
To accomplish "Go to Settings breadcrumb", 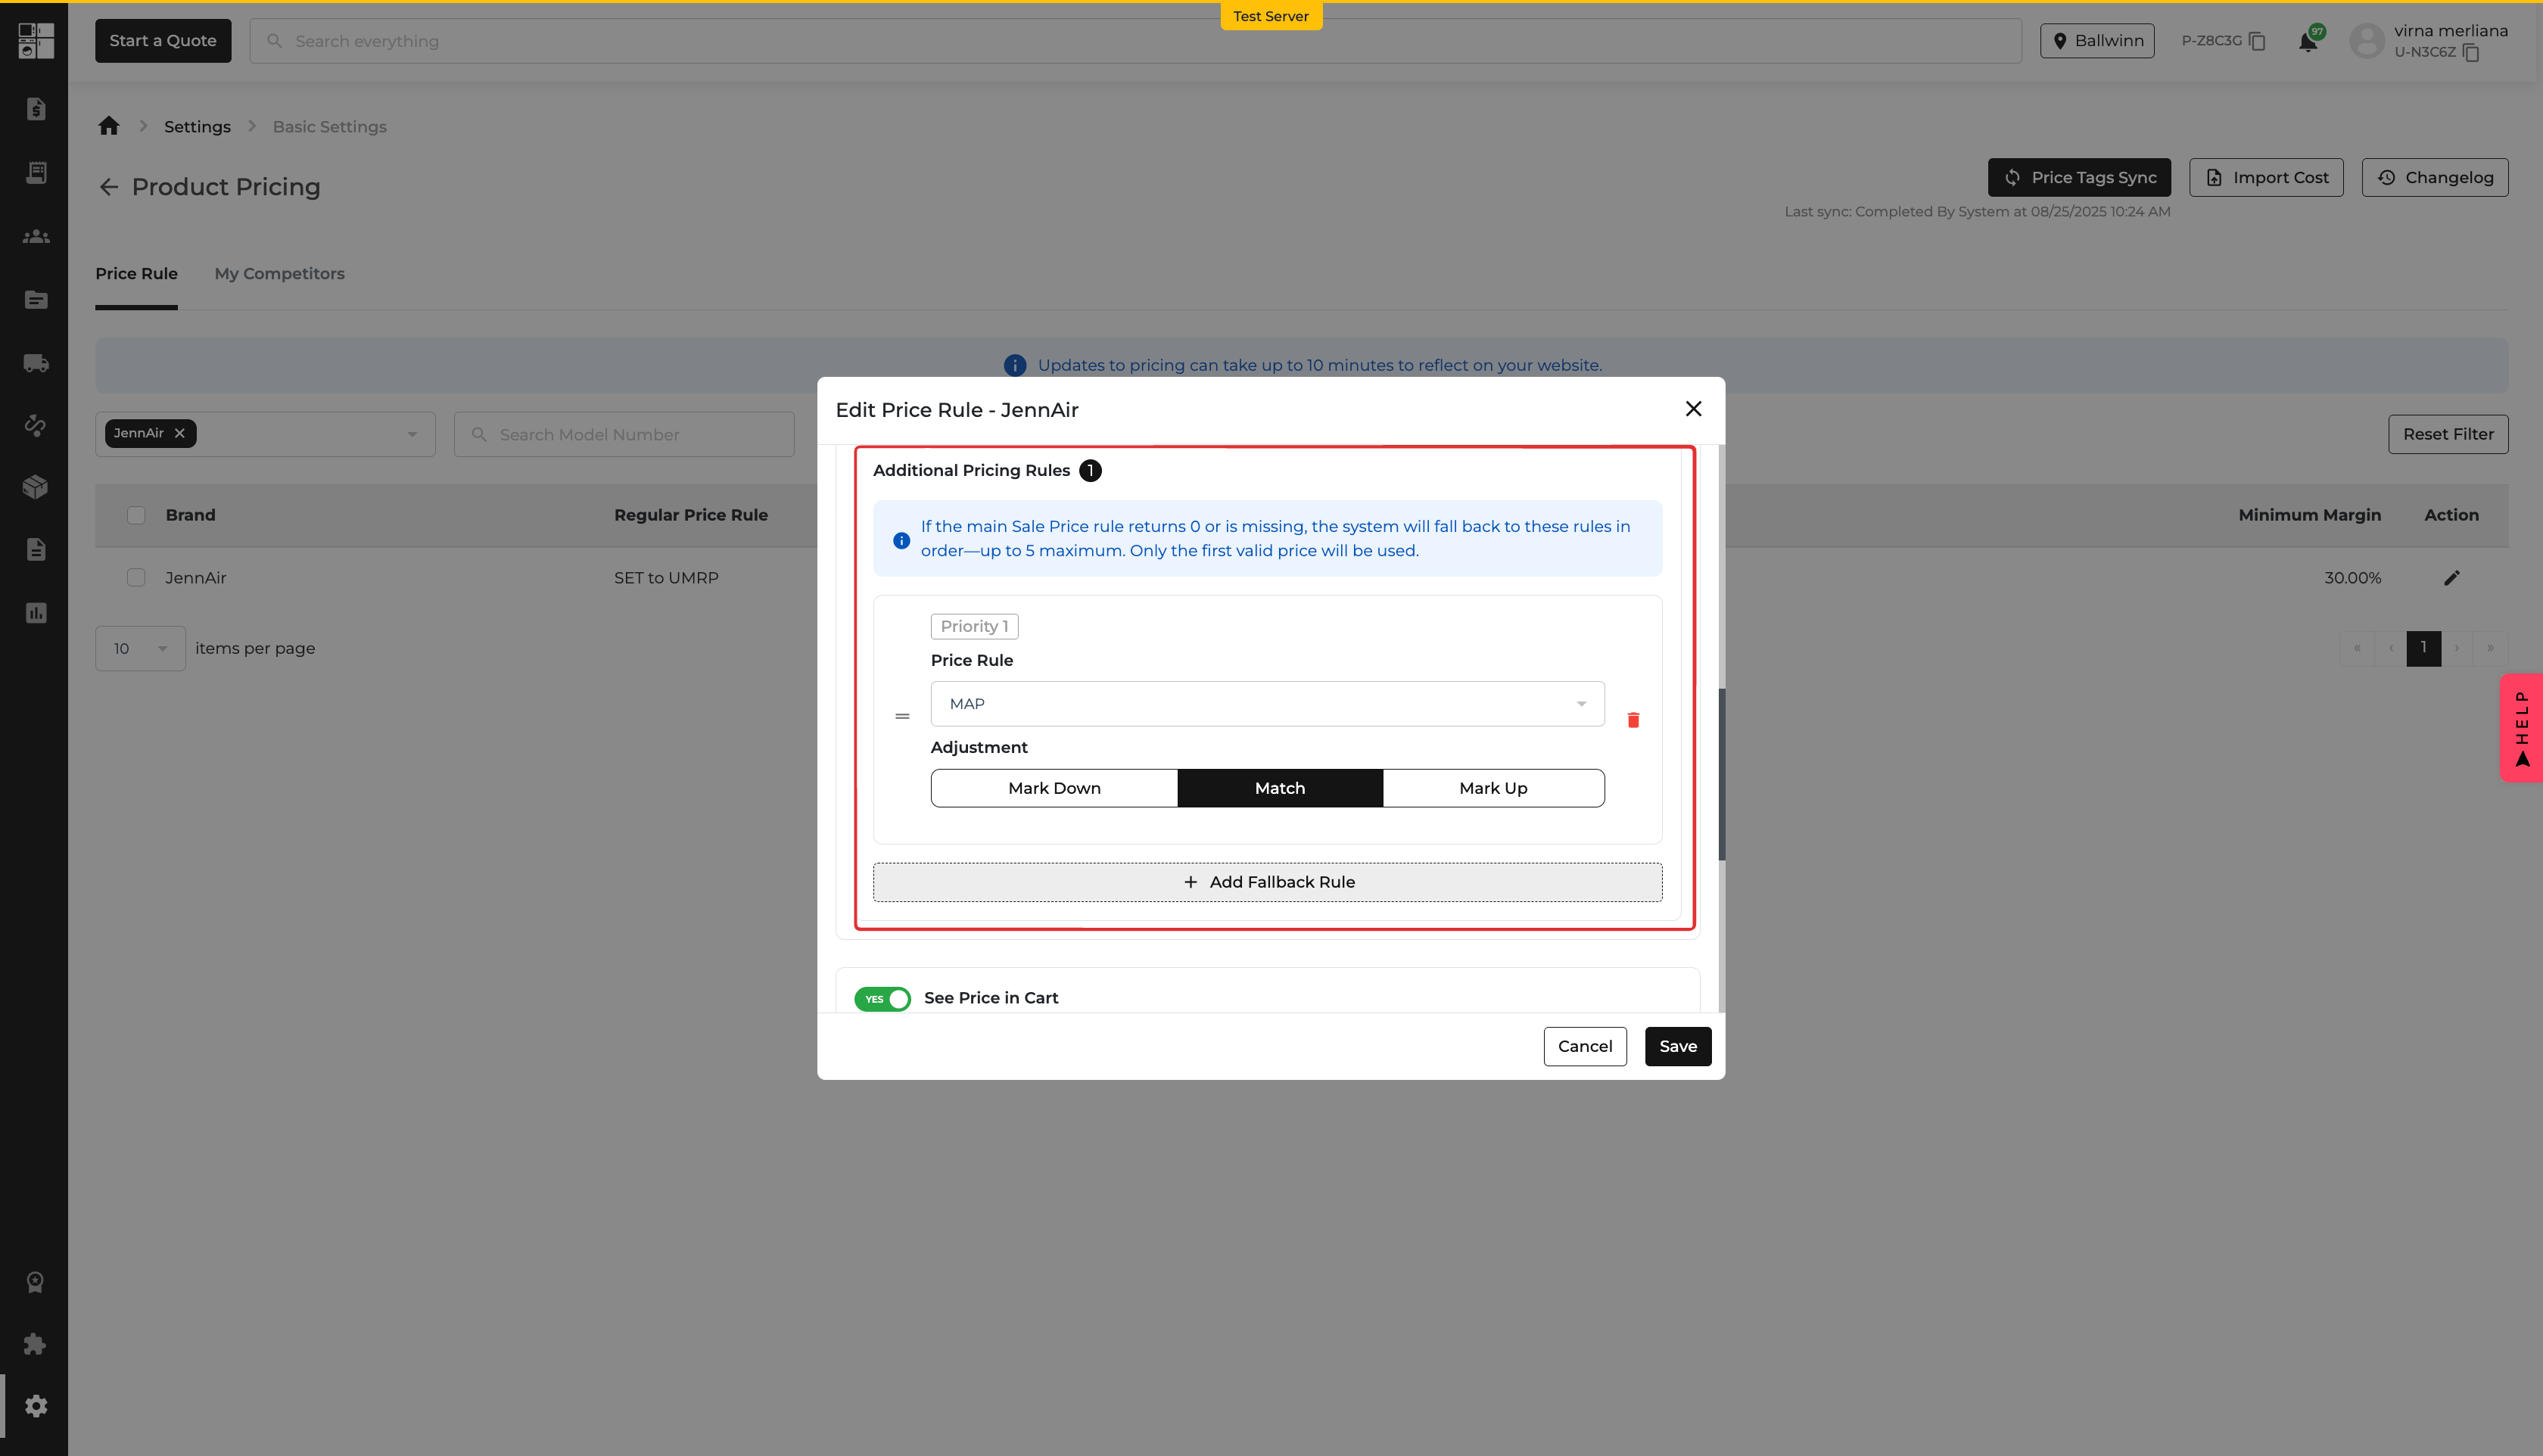I will point(197,127).
